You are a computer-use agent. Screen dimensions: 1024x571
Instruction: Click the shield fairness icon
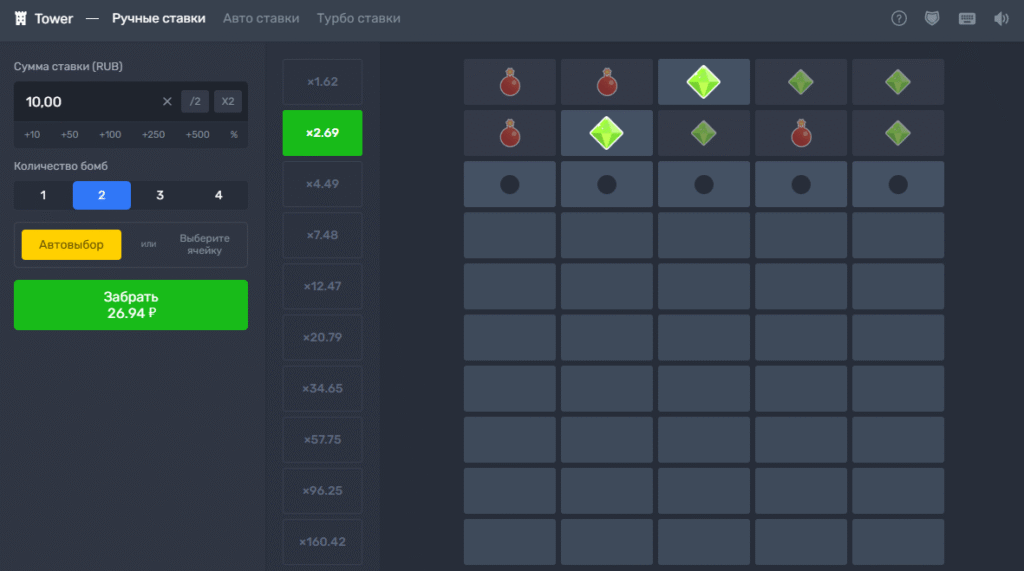(x=932, y=18)
